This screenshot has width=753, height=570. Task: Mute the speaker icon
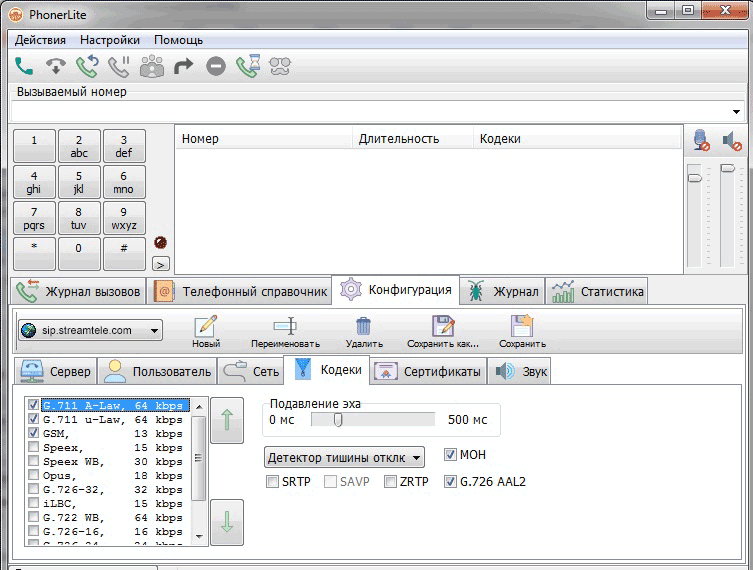click(x=732, y=141)
